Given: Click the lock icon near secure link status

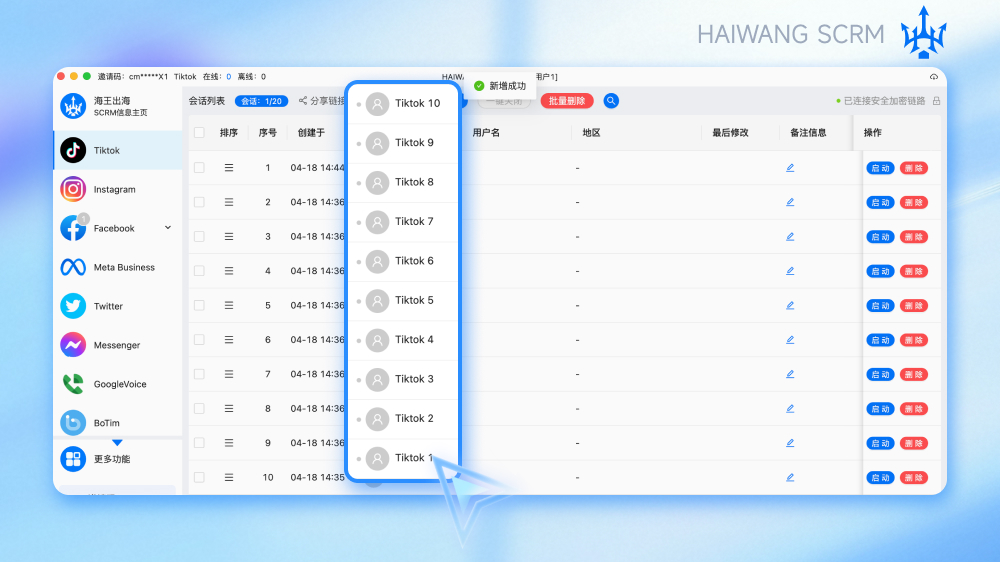Looking at the screenshot, I should tap(936, 101).
